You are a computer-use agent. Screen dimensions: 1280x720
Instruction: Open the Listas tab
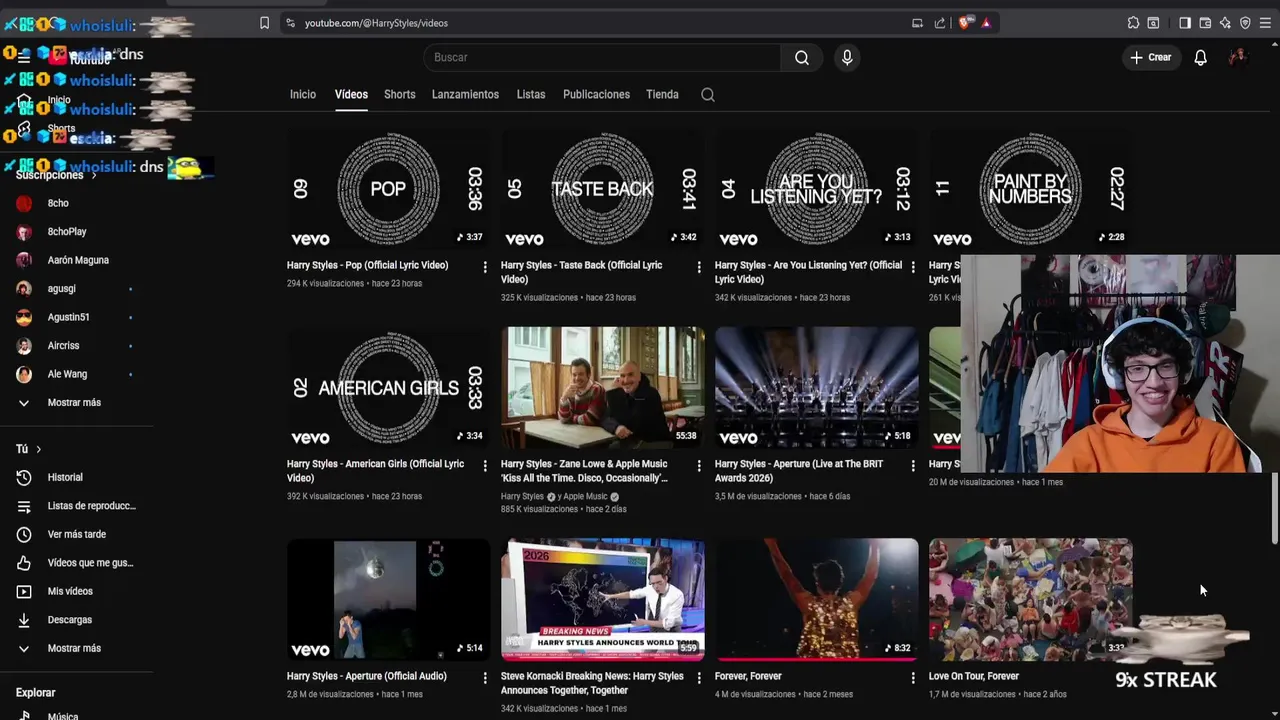(x=531, y=95)
